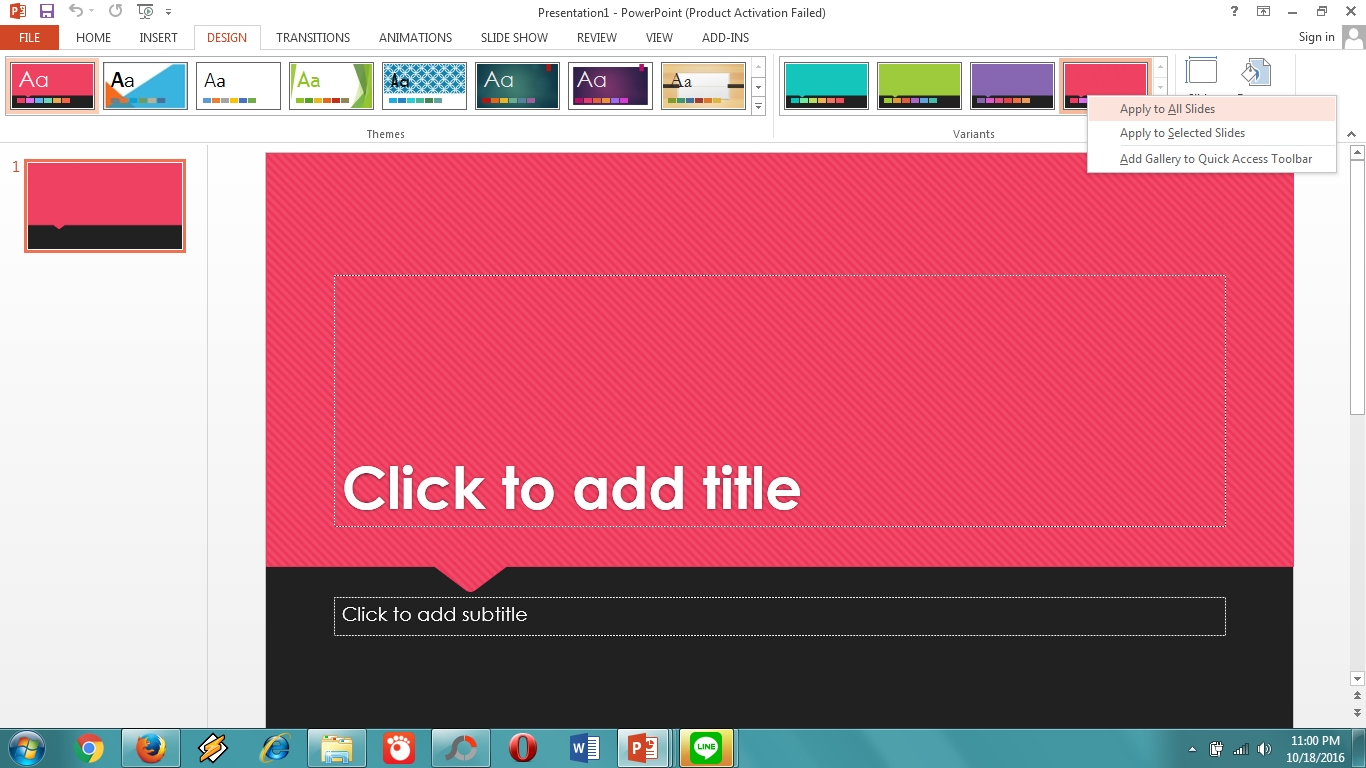1366x768 pixels.
Task: Open Winamp from the taskbar
Action: tap(213, 748)
